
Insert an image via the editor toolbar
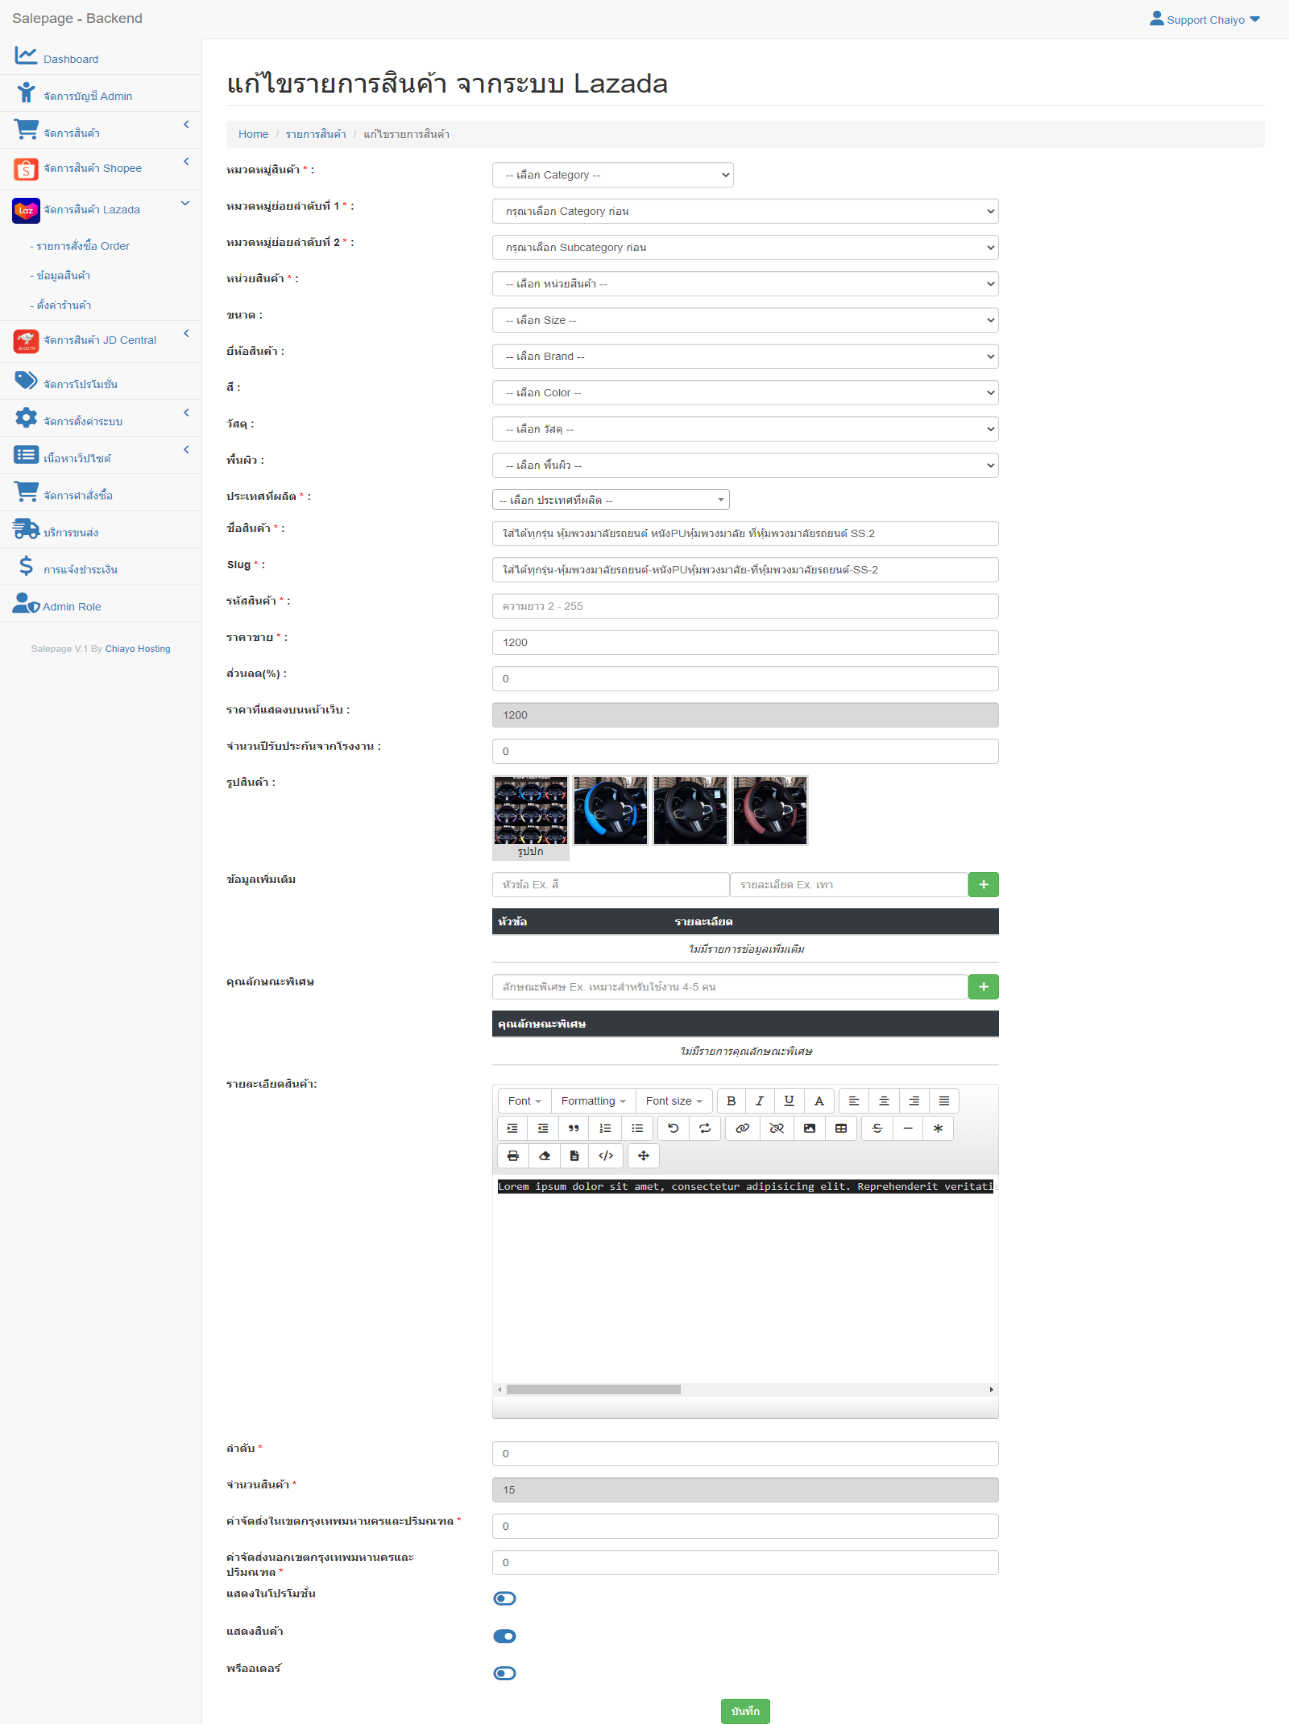pyautogui.click(x=809, y=1128)
